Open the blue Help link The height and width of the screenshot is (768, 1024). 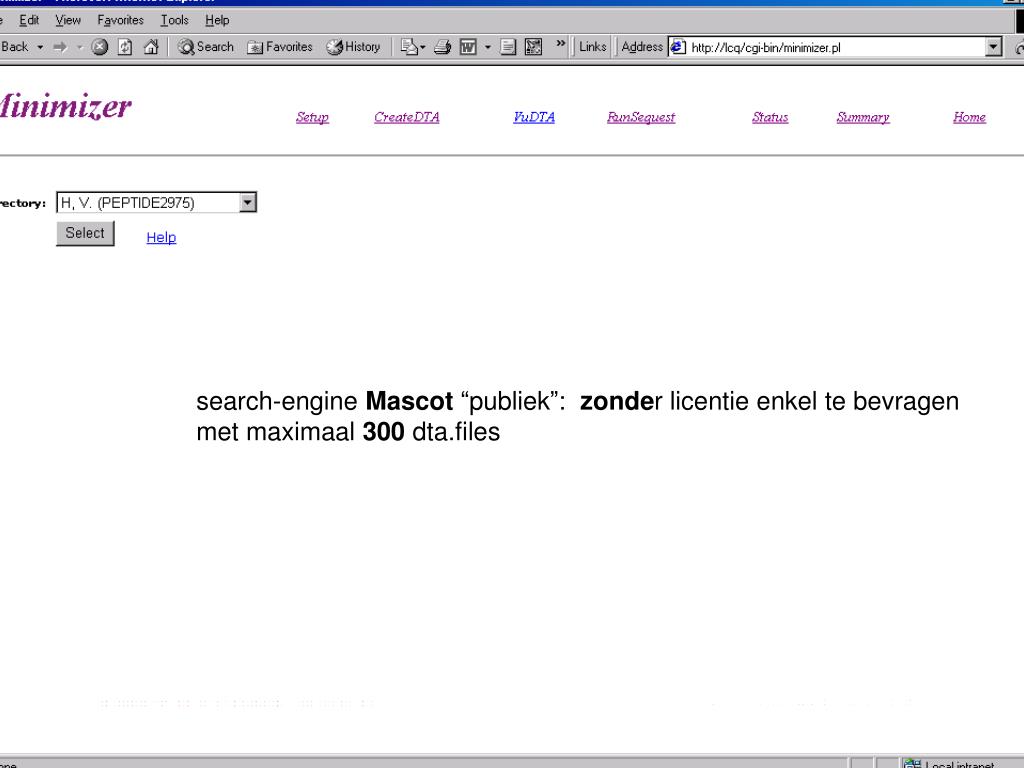161,238
